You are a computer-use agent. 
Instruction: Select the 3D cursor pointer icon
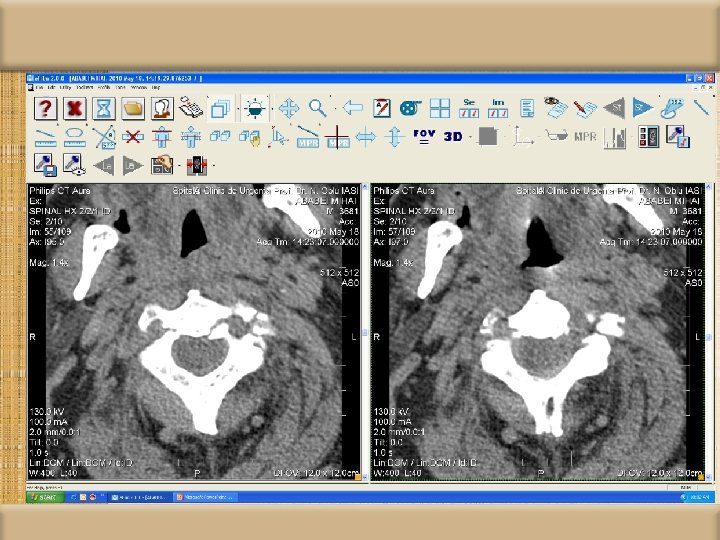point(278,137)
